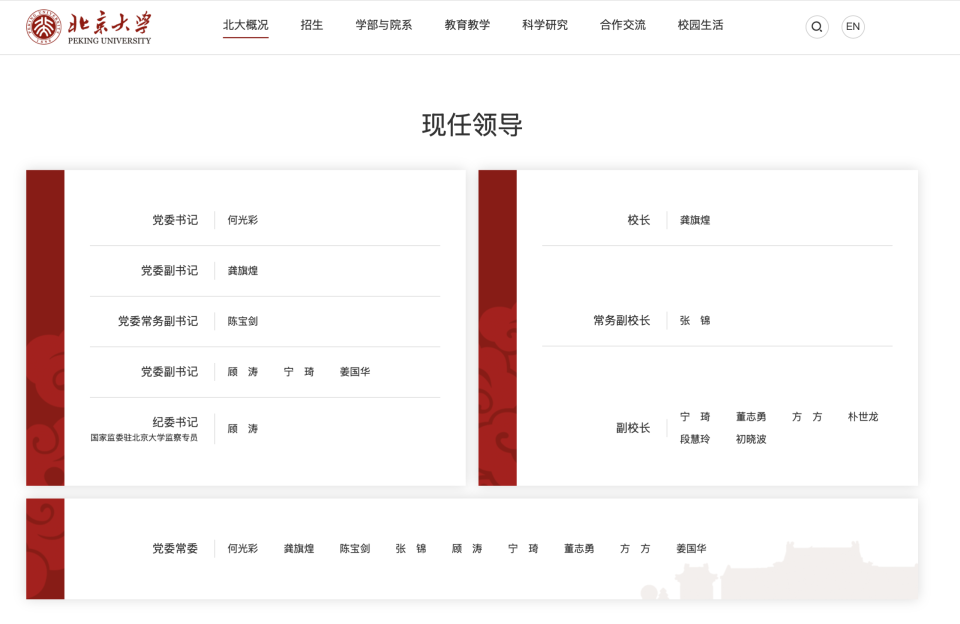Image resolution: width=960 pixels, height=624 pixels.
Task: Open the 科学研究 navigation entry
Action: [543, 25]
